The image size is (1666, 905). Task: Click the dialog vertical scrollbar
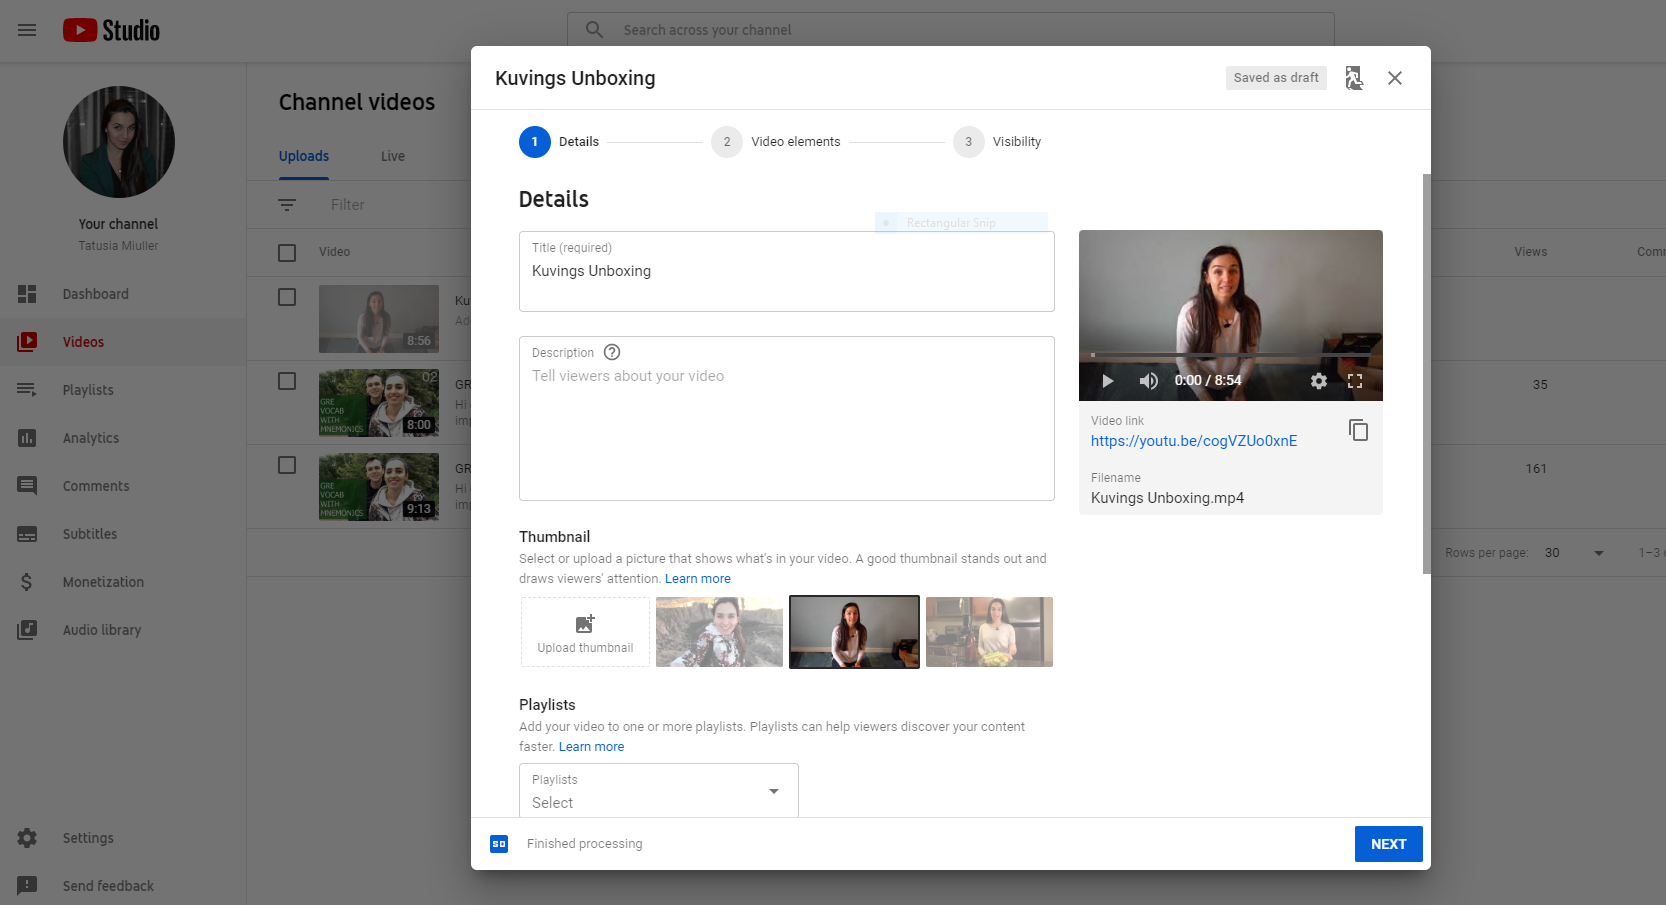coord(1427,374)
